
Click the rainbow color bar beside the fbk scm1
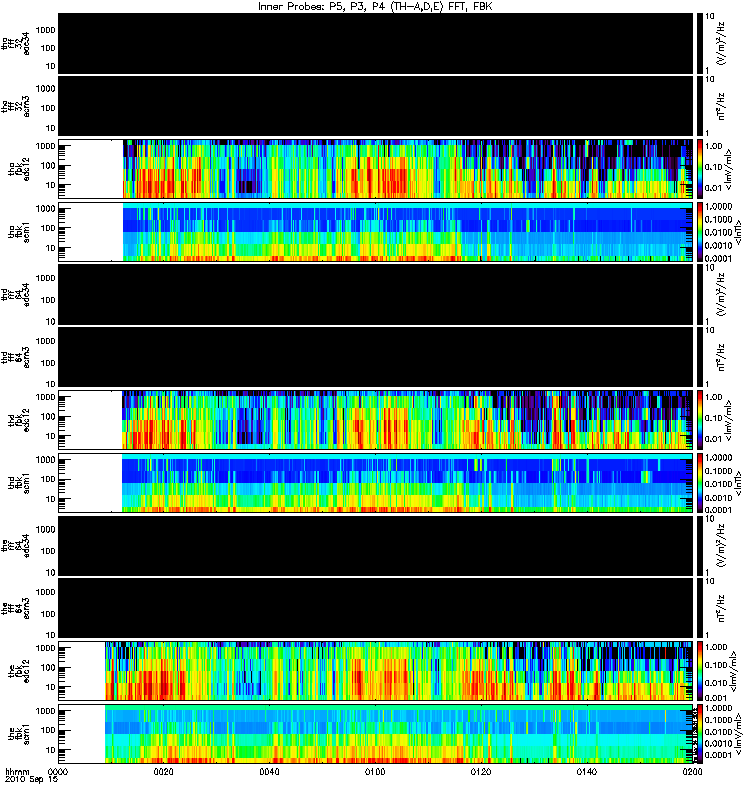[699, 734]
